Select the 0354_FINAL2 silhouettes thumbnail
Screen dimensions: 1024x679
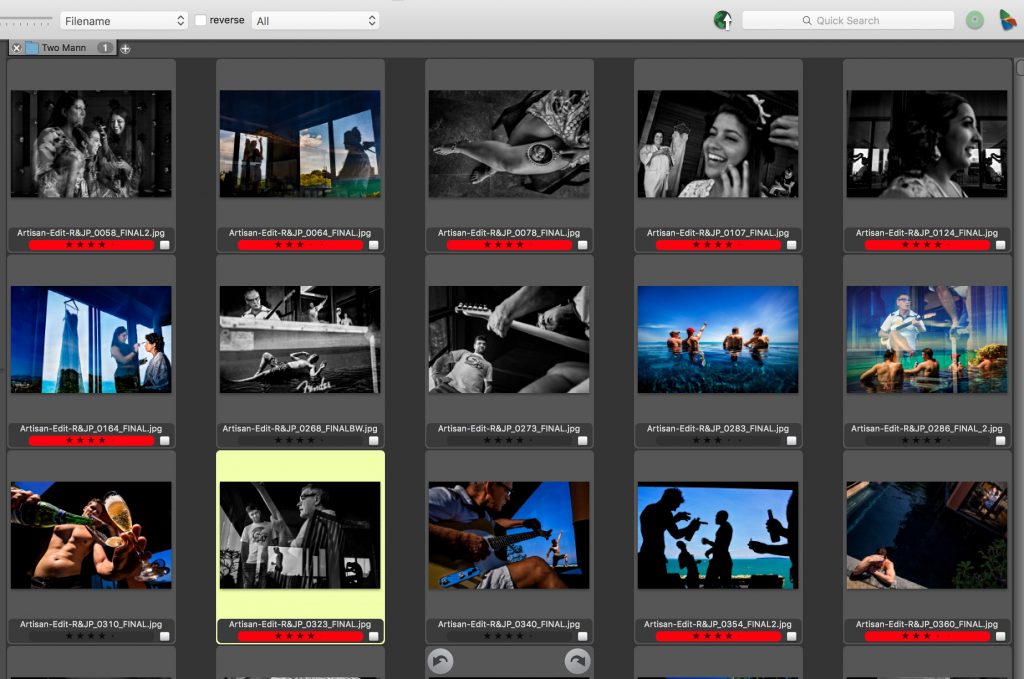718,535
